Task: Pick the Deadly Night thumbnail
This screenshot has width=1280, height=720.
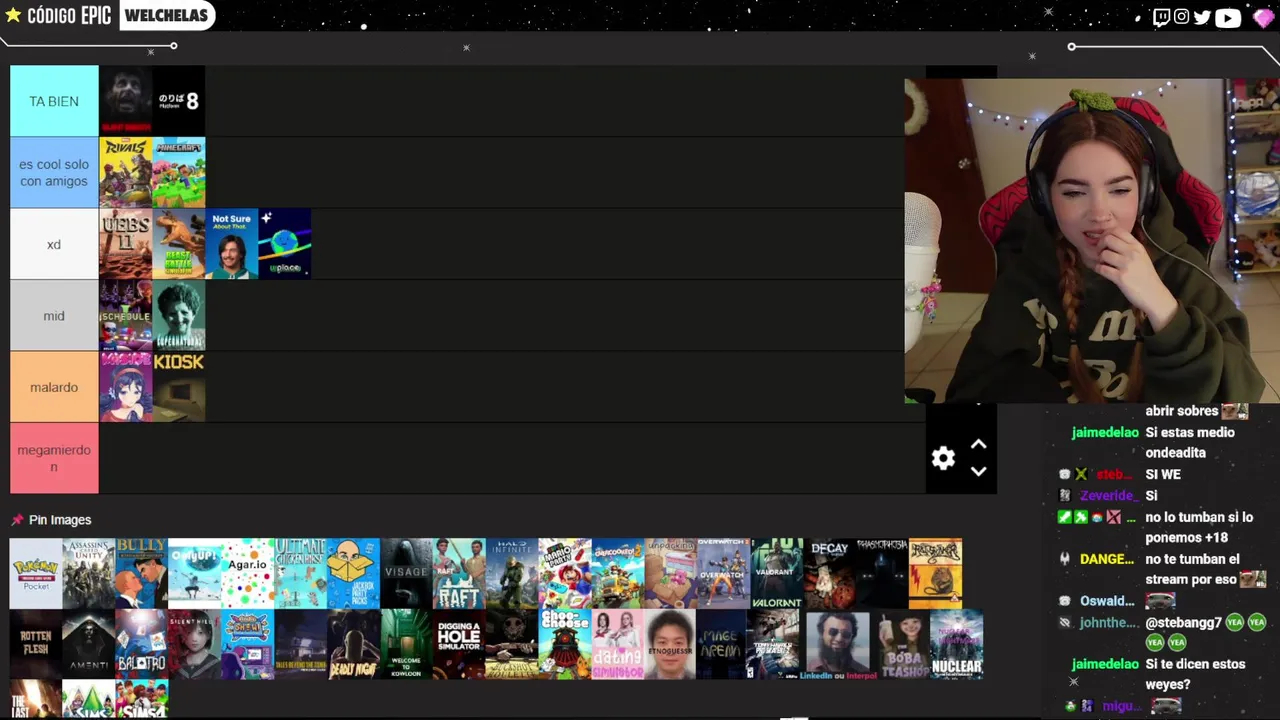Action: [x=354, y=645]
